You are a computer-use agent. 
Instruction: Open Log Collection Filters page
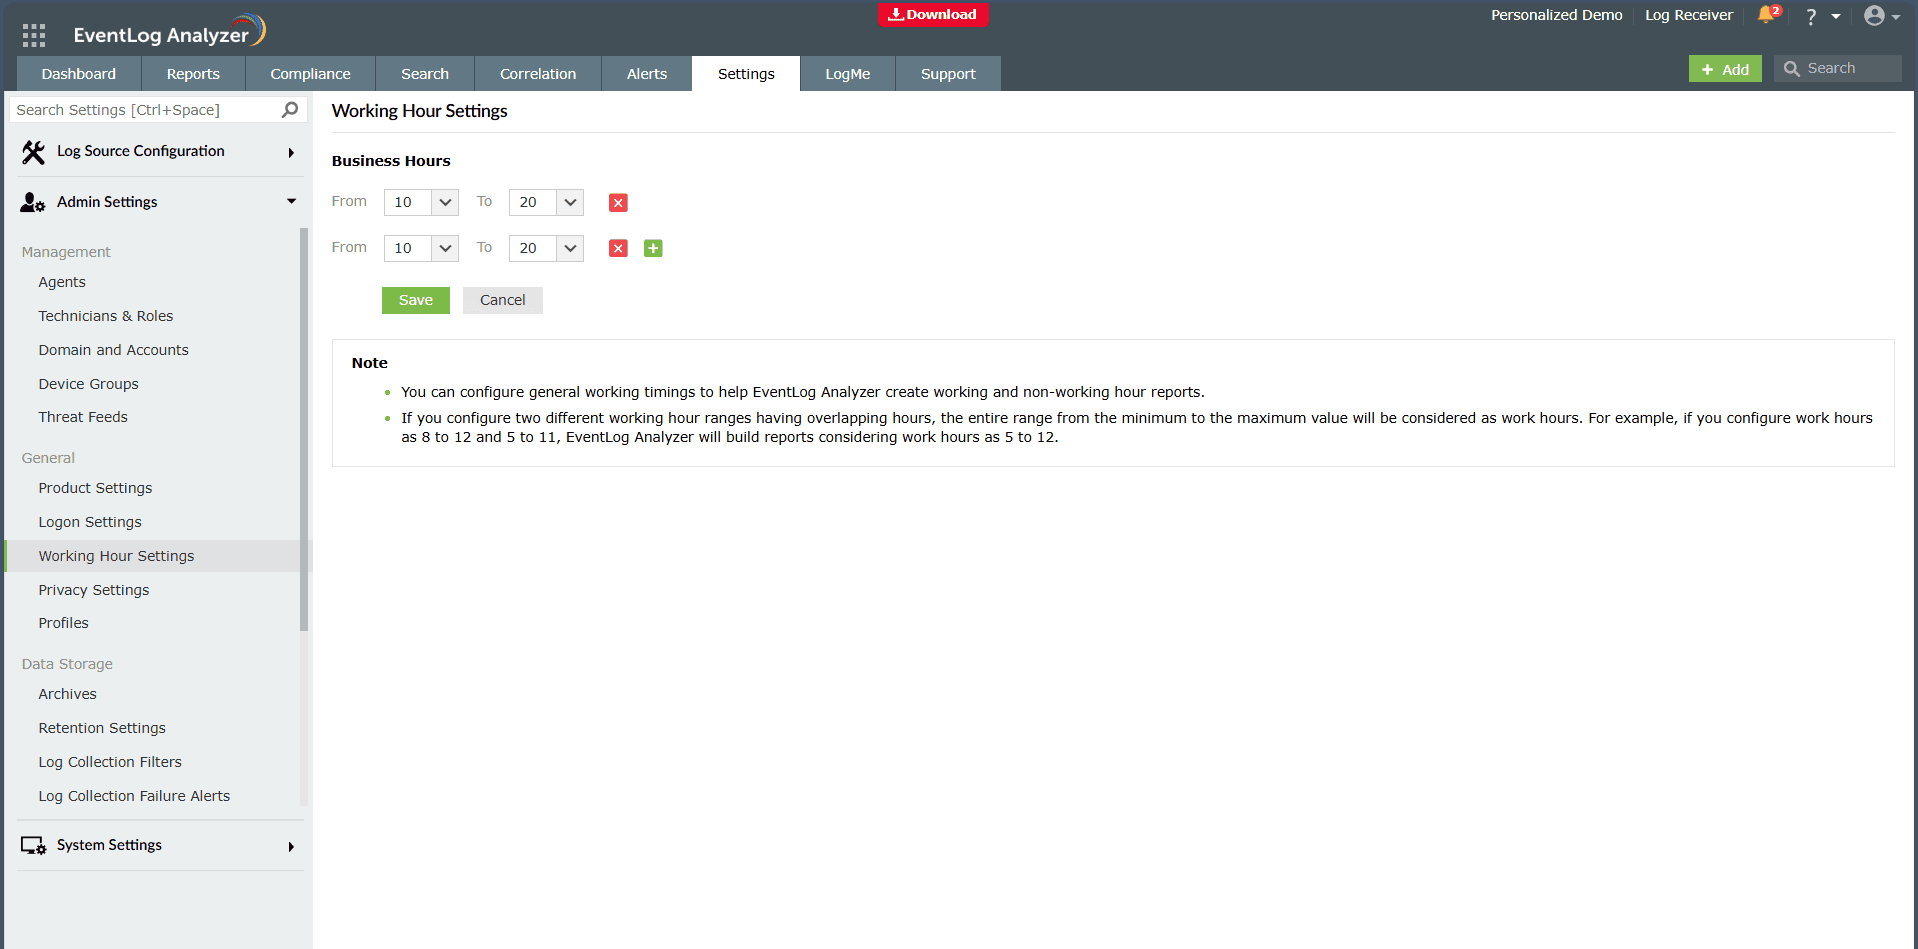[x=110, y=763]
